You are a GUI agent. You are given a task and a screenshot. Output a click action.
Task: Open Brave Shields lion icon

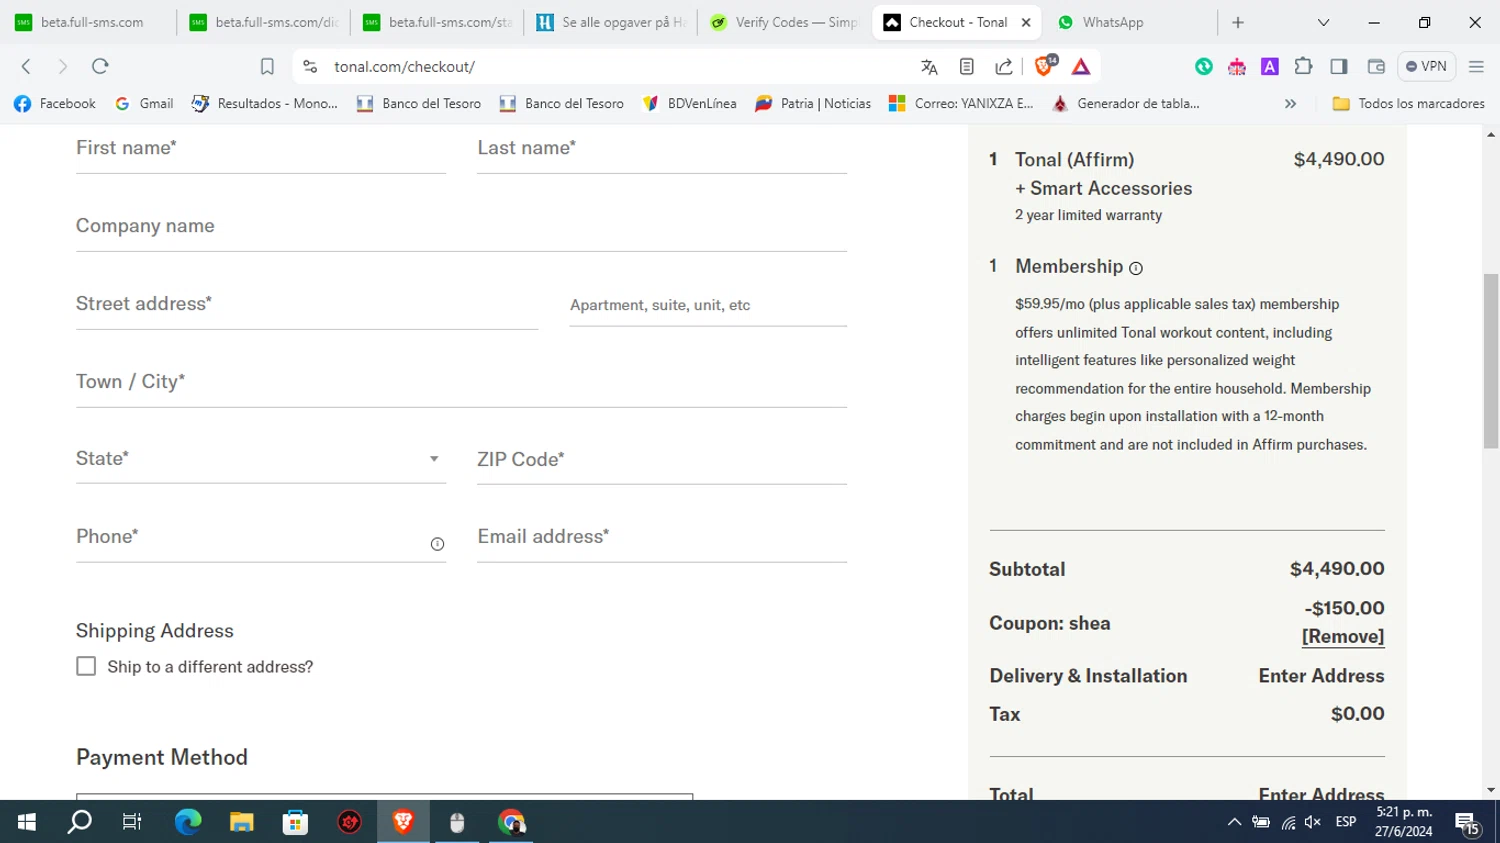1044,66
